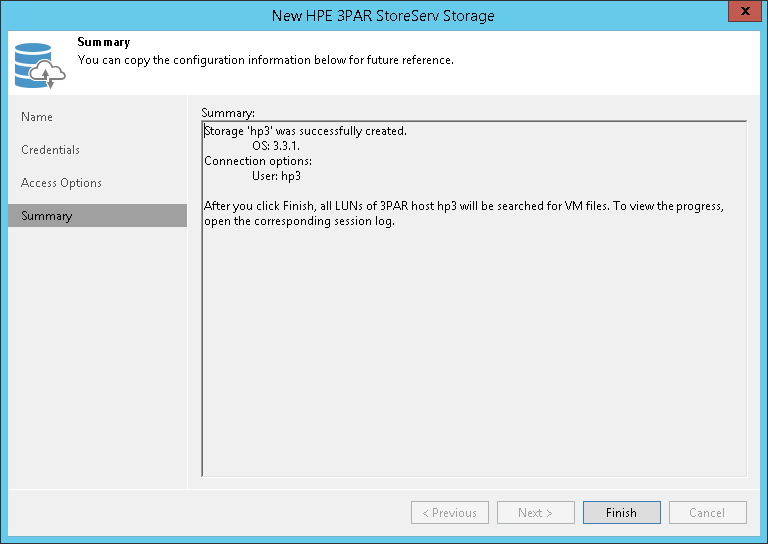The height and width of the screenshot is (544, 768).
Task: Click the disabled Previous button
Action: click(449, 513)
